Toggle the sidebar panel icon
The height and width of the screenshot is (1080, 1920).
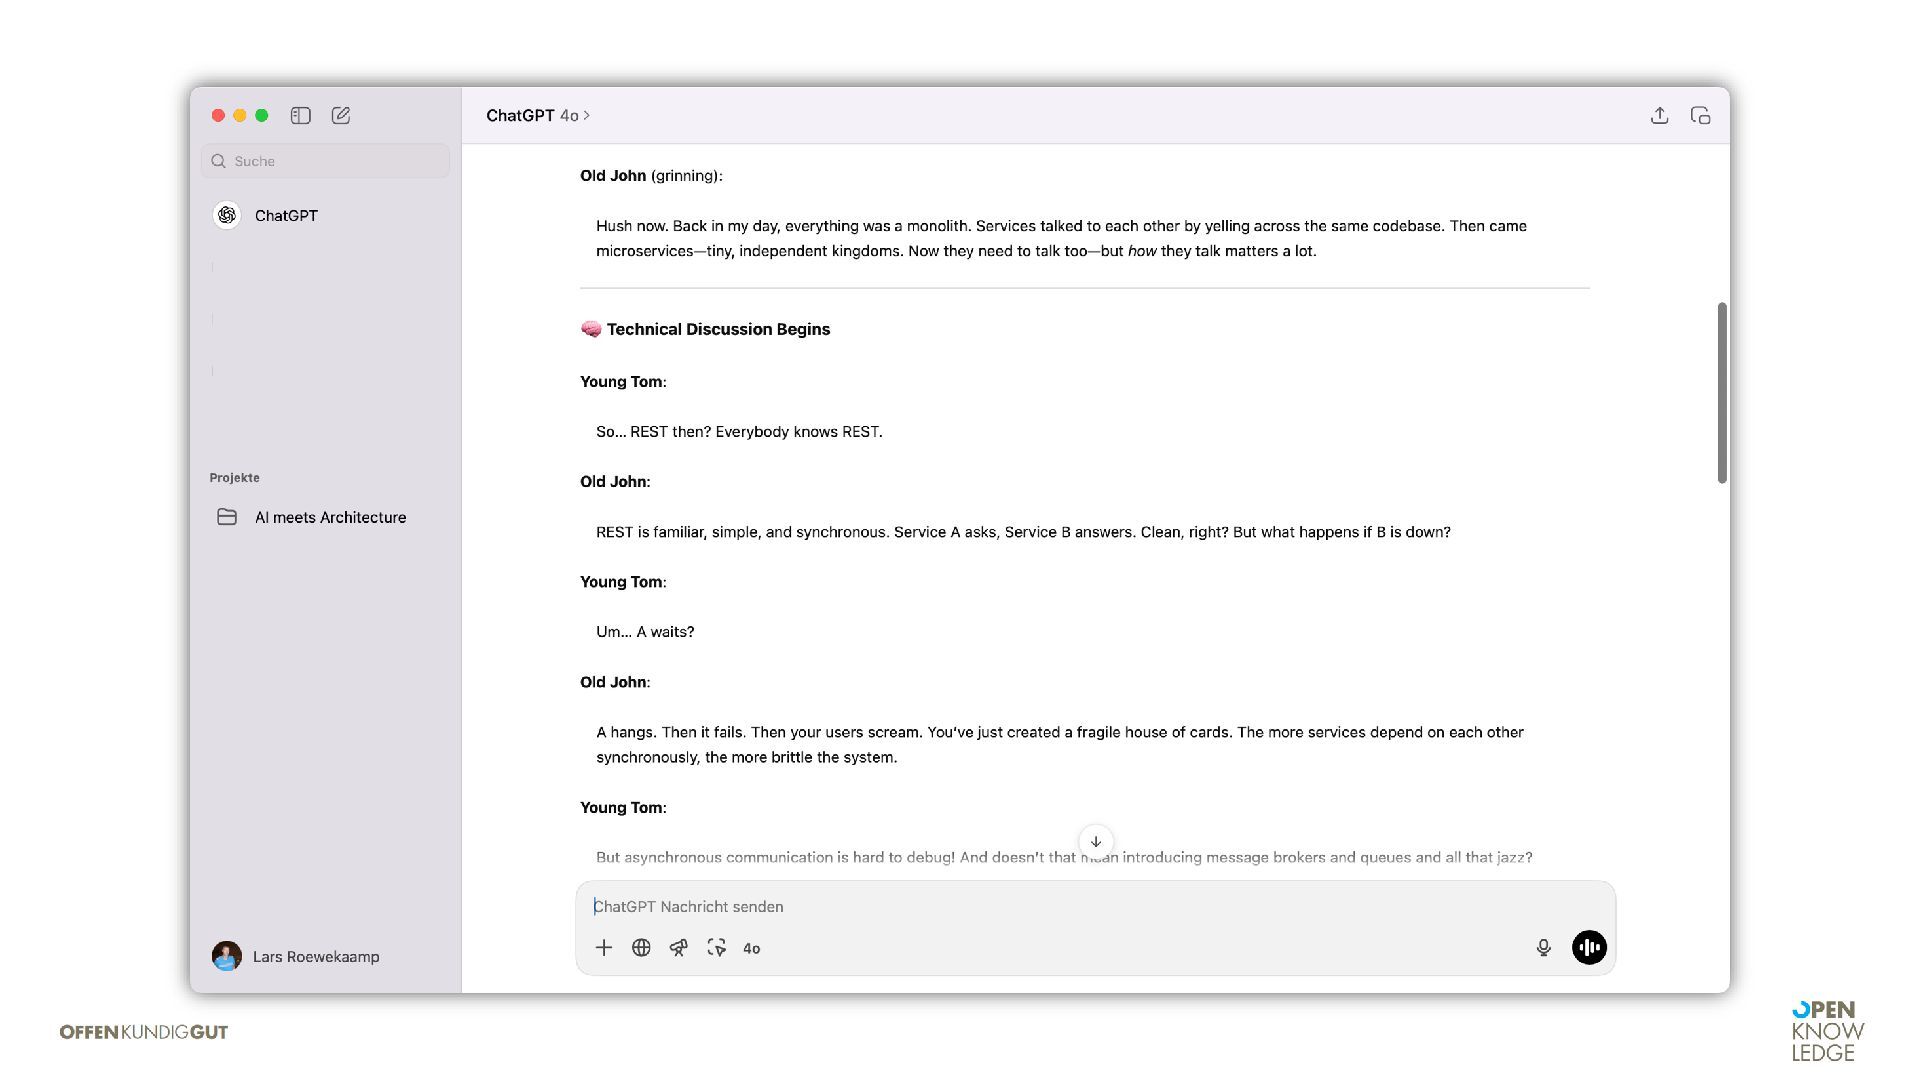(x=300, y=116)
